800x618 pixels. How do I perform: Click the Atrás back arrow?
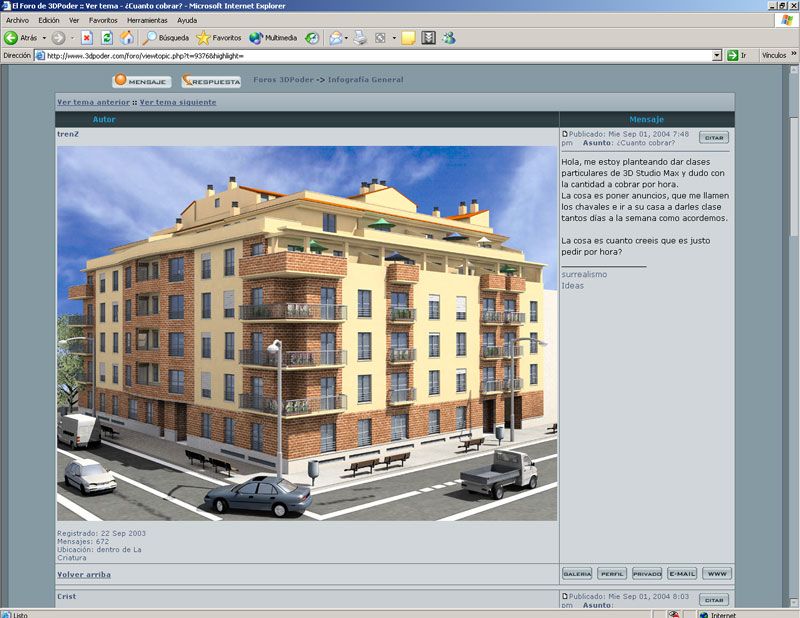[11, 38]
